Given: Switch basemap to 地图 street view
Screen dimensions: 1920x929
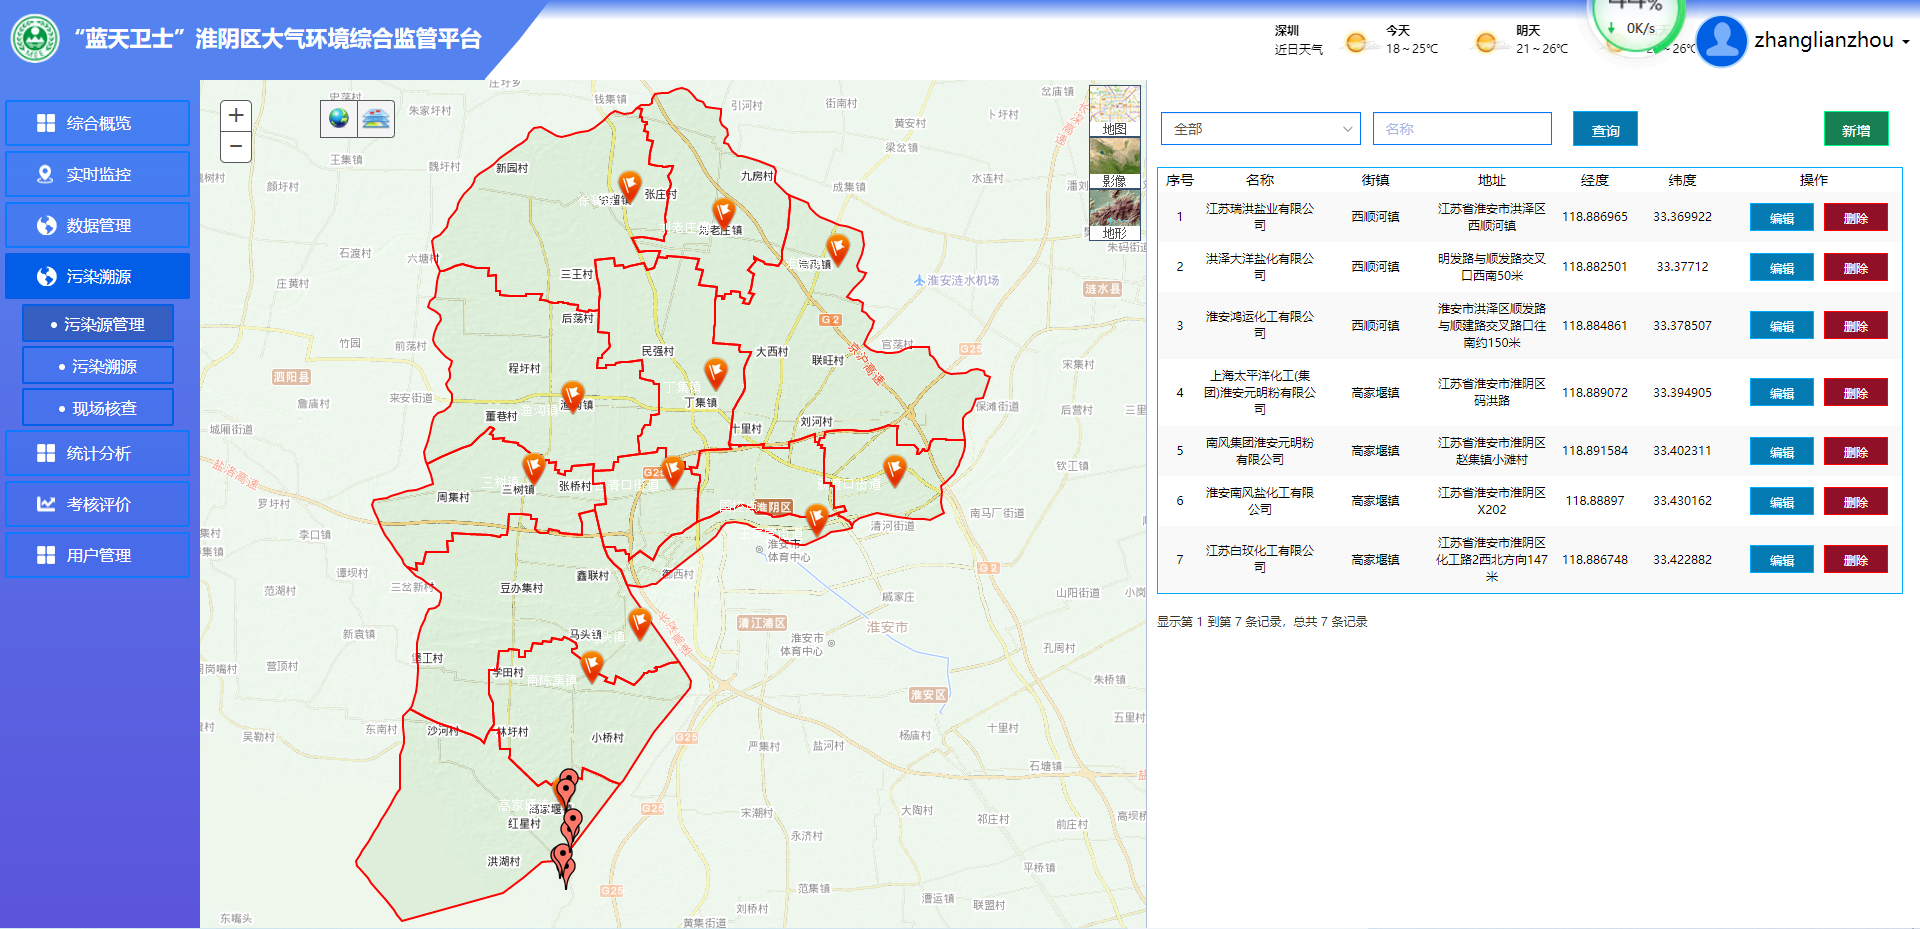Looking at the screenshot, I should pyautogui.click(x=1114, y=110).
